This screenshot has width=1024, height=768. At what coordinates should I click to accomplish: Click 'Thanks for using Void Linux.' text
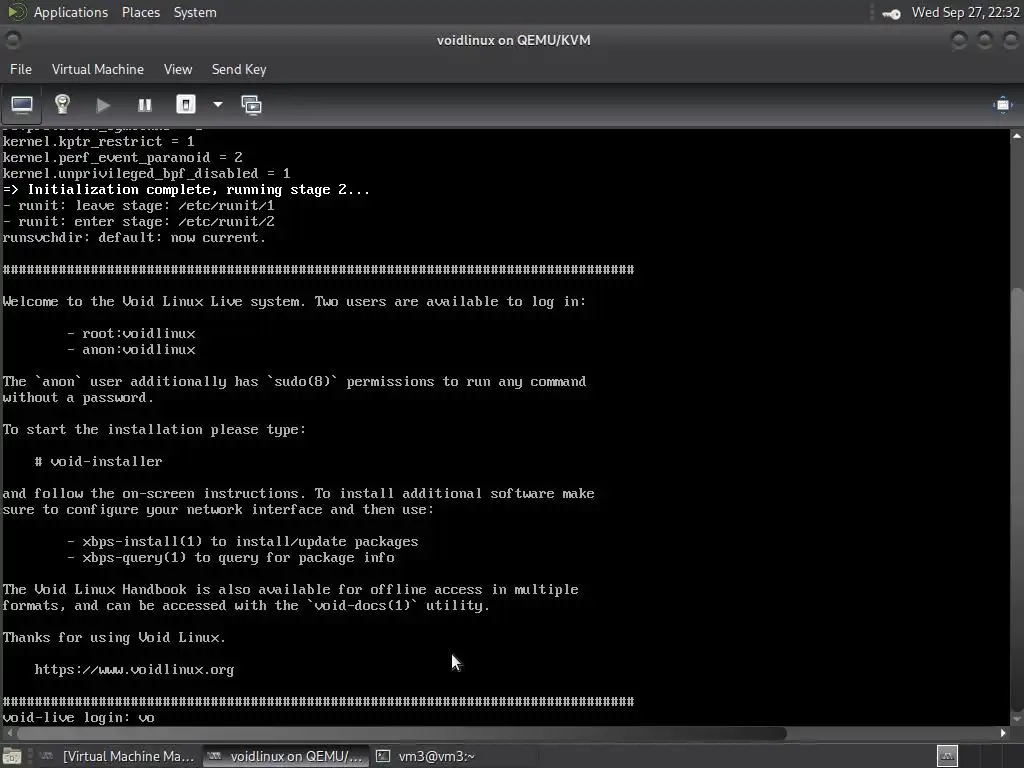coord(114,637)
